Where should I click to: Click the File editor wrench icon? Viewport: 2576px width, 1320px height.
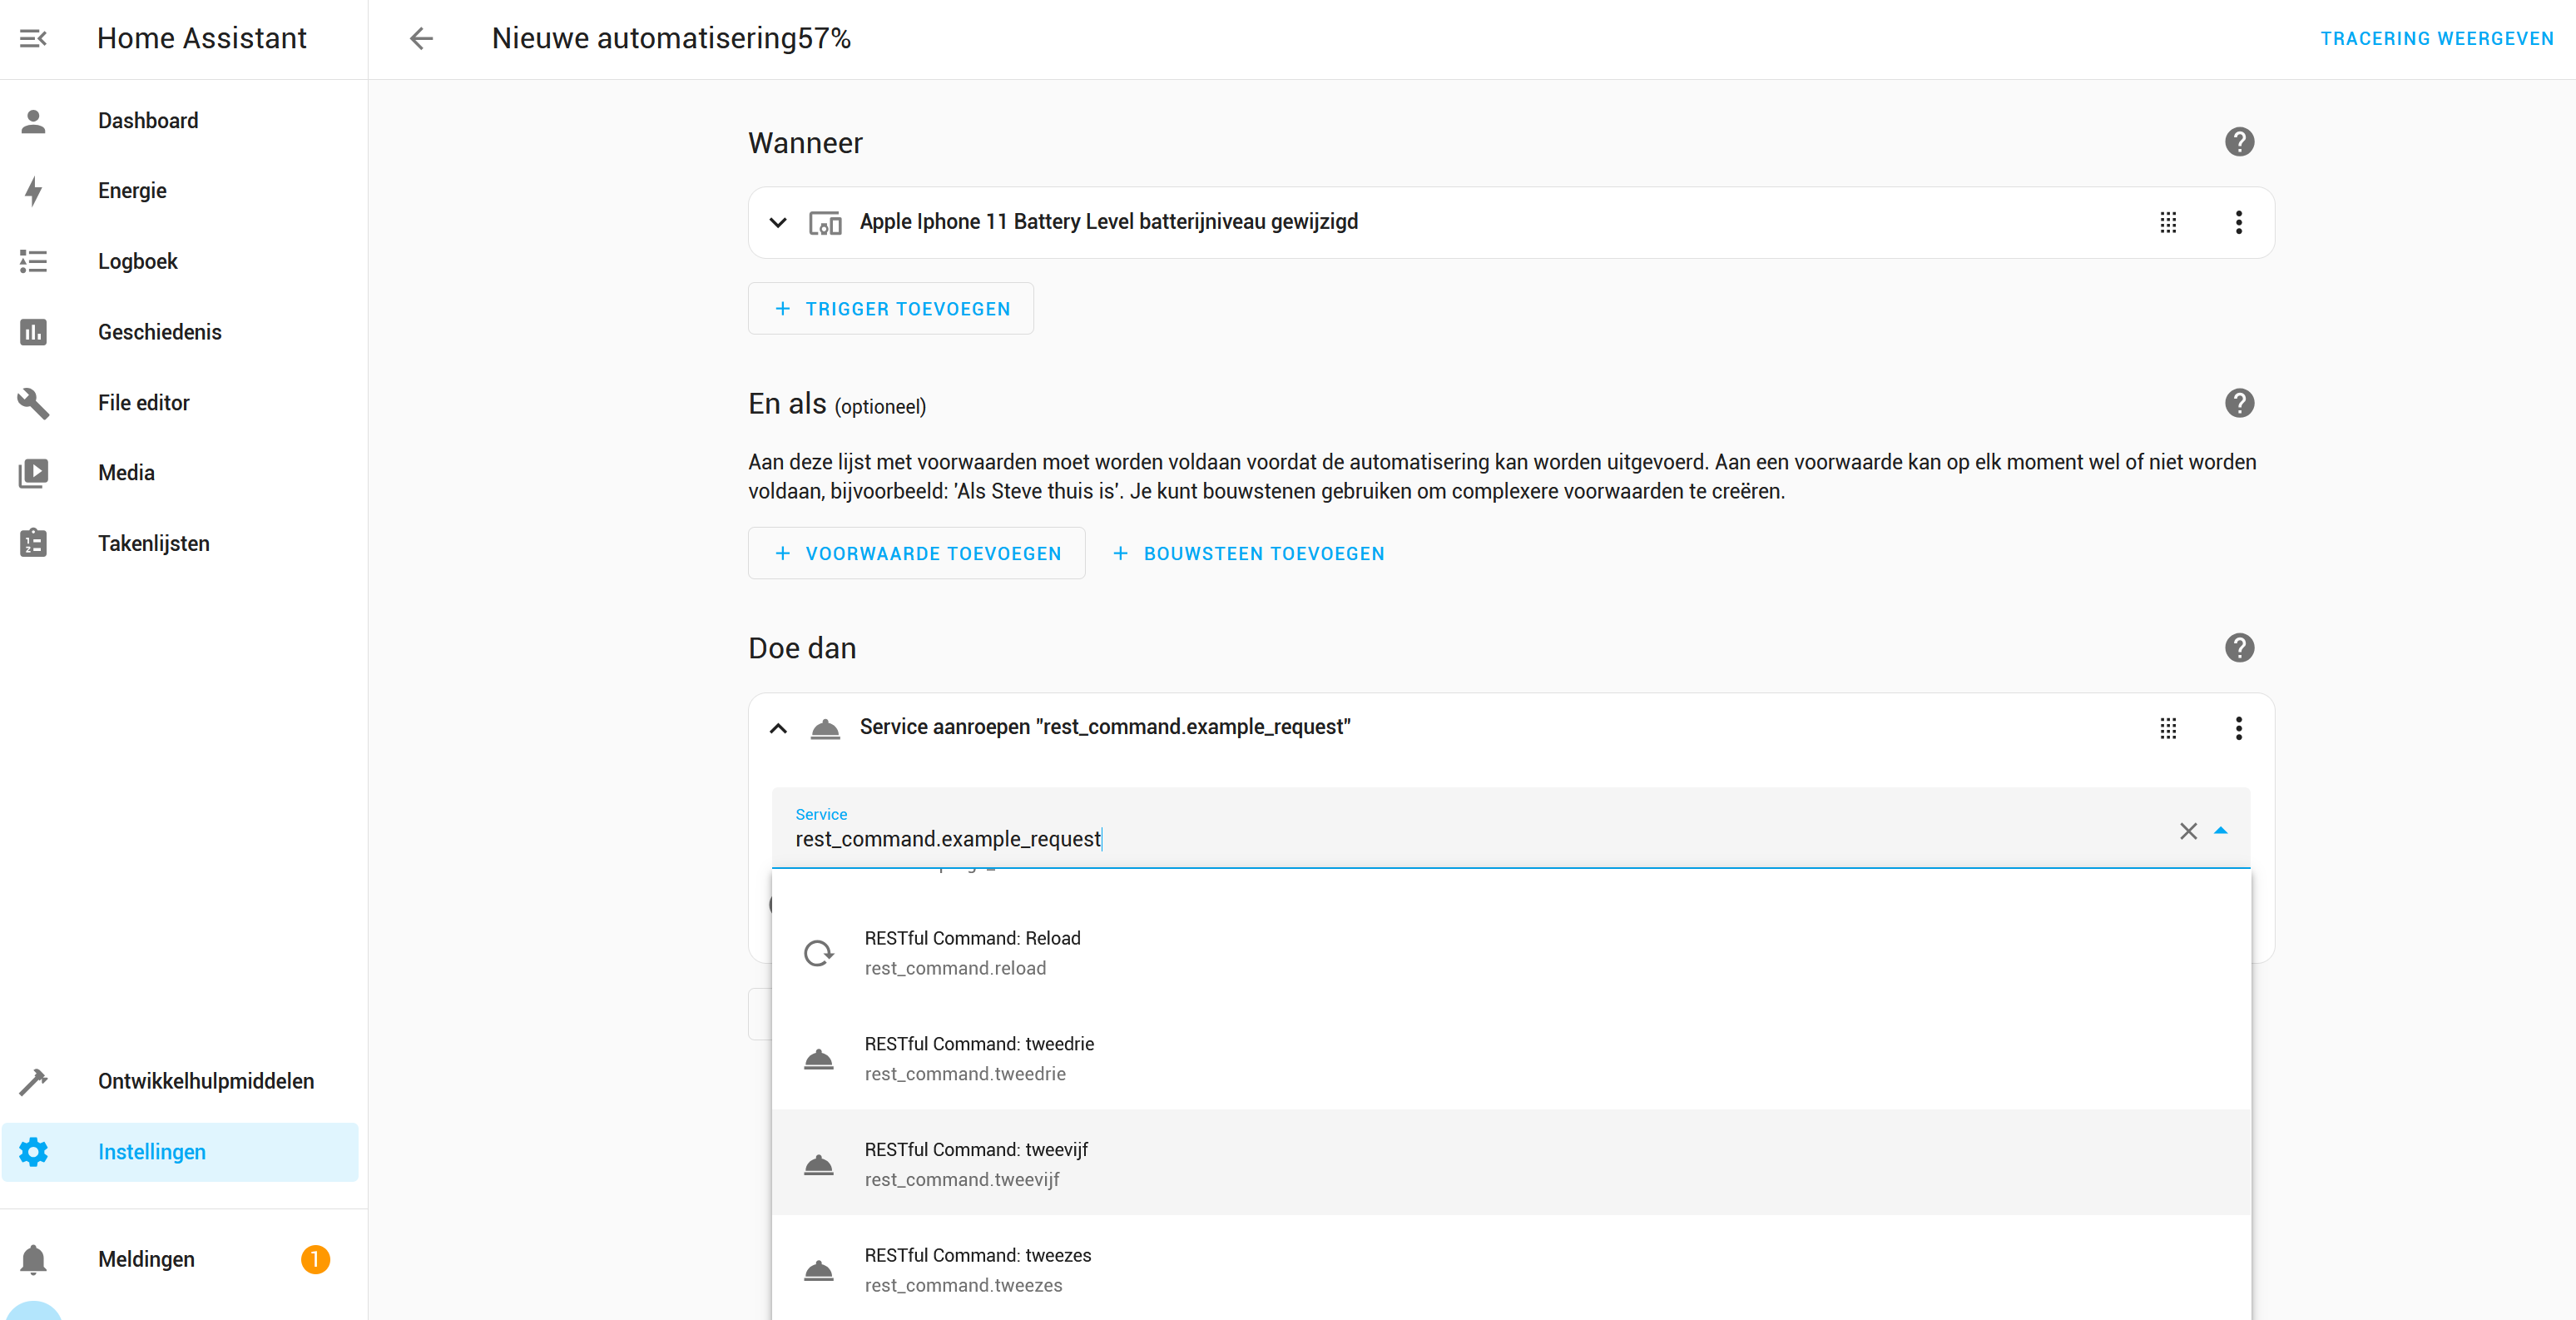tap(33, 403)
